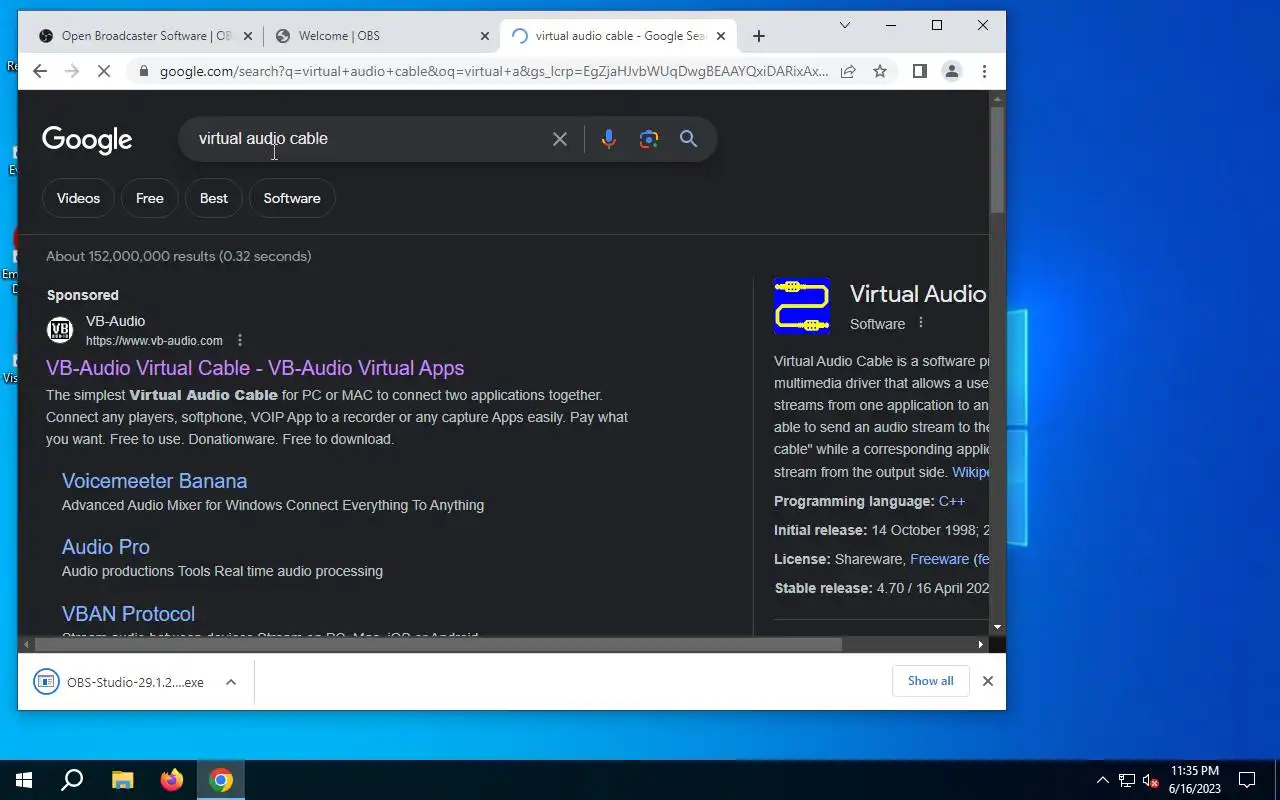Viewport: 1280px width, 800px height.
Task: Show all downloads
Action: coord(931,681)
